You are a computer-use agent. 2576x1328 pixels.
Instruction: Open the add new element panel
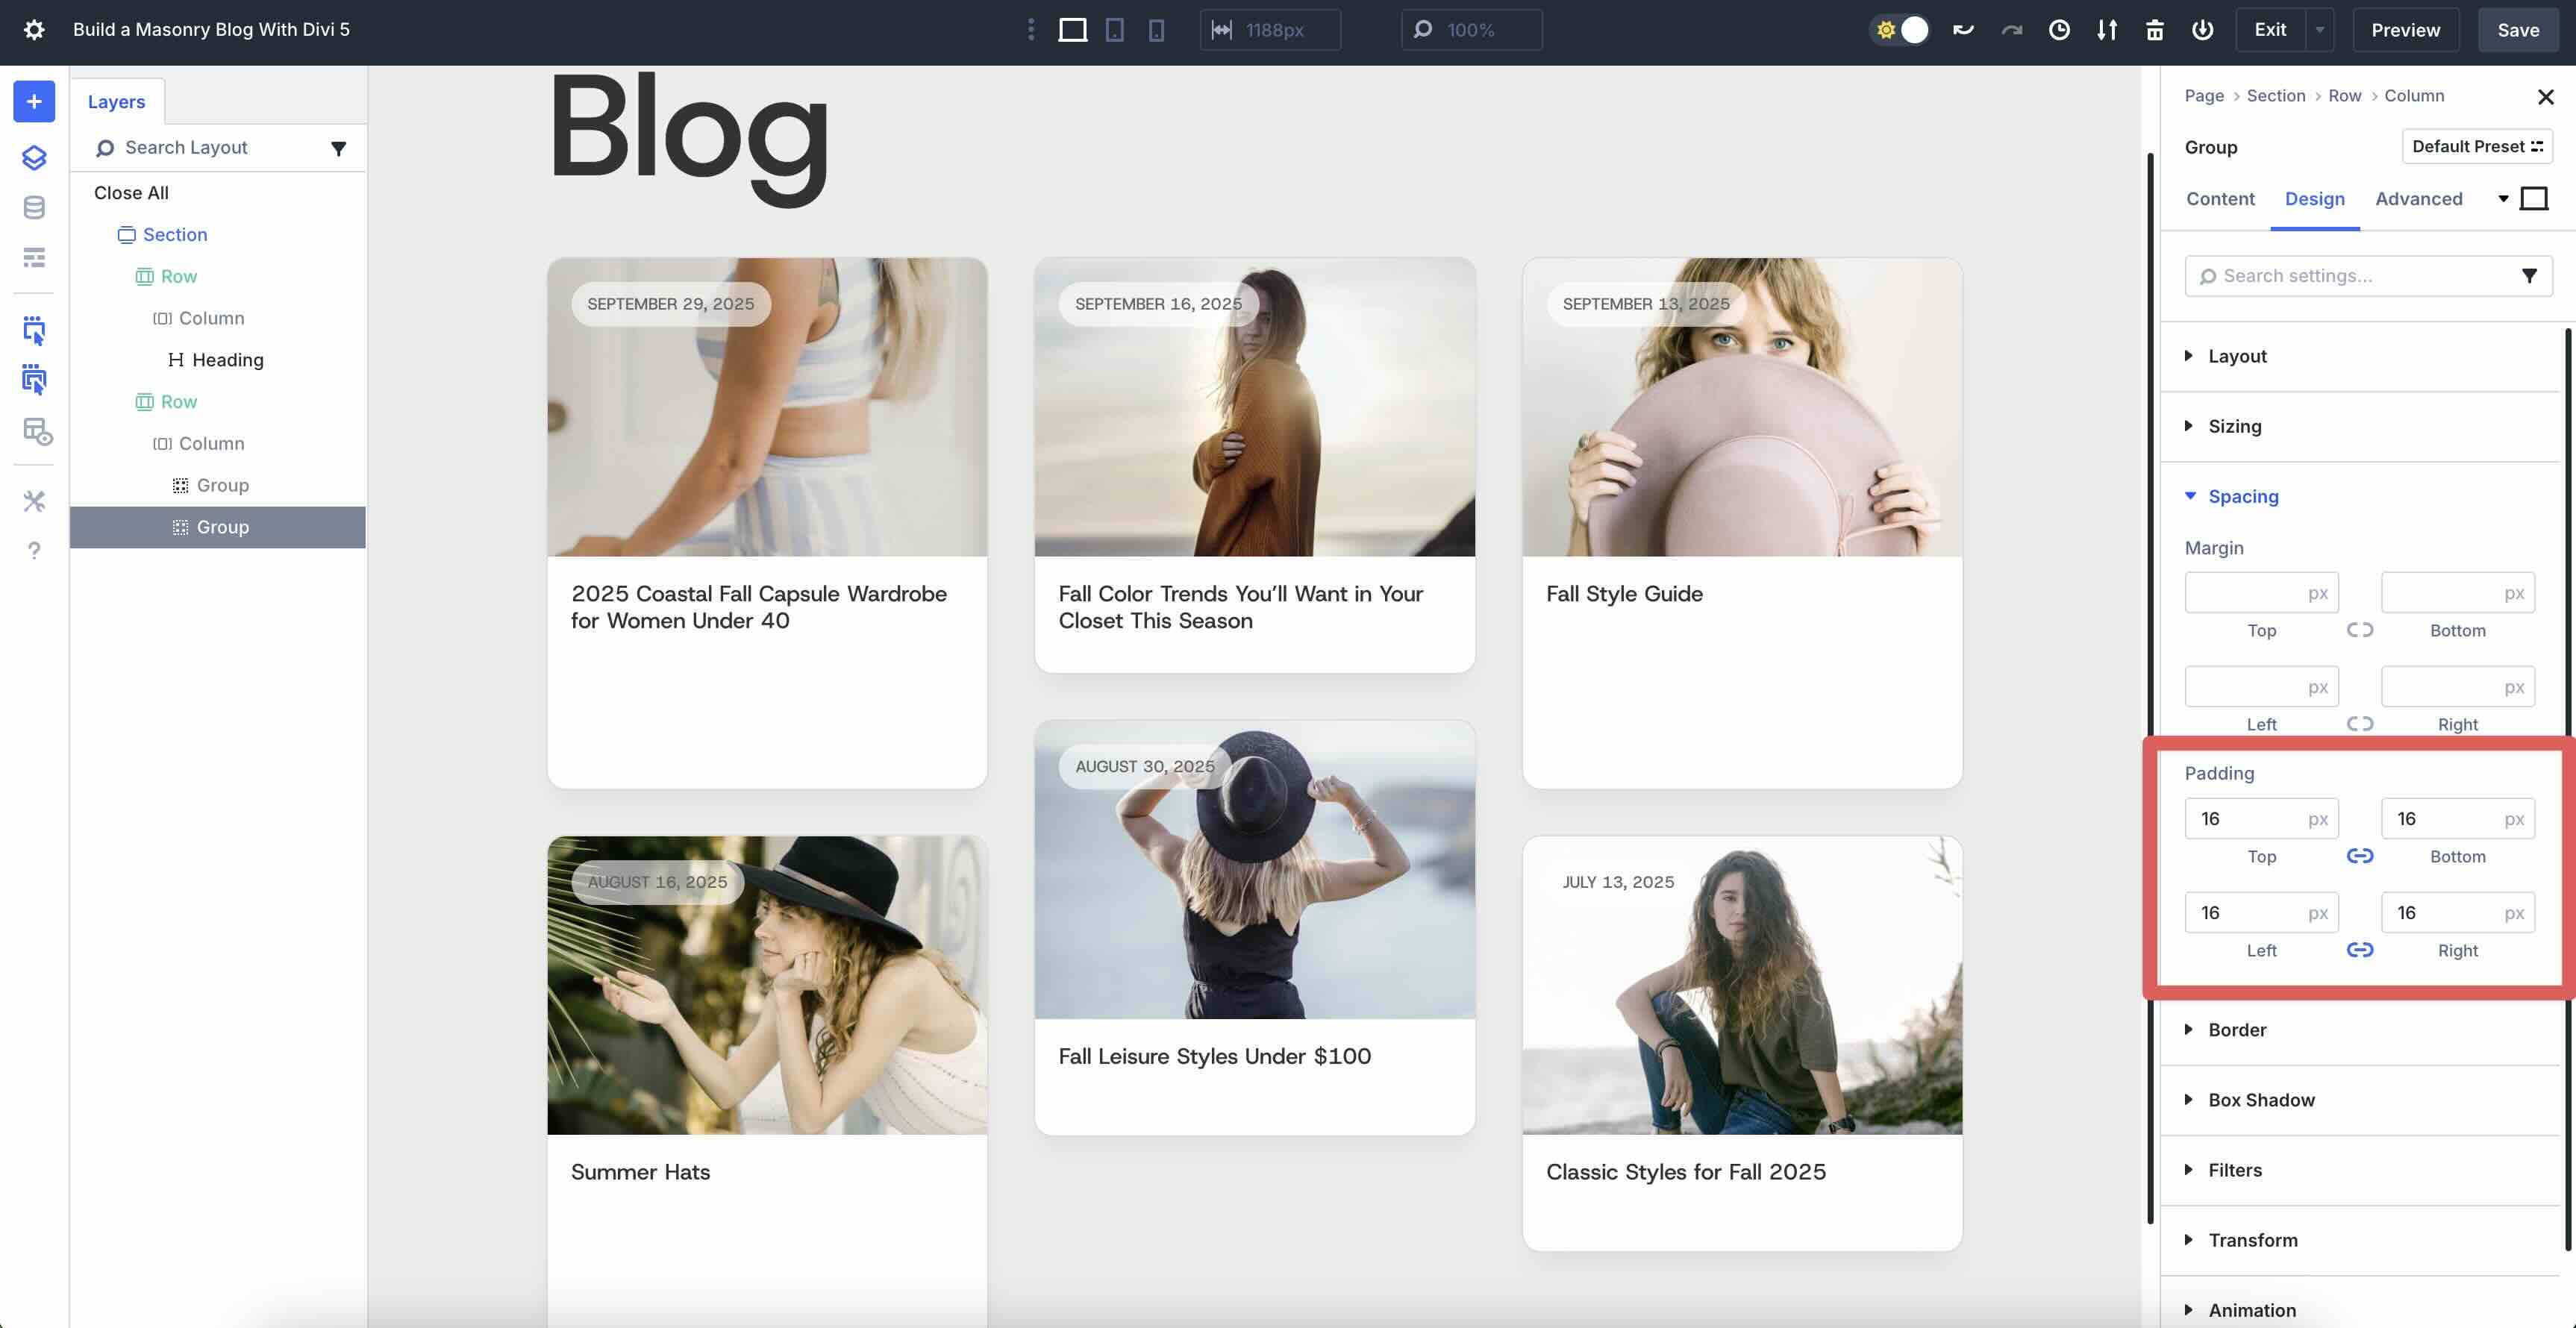(x=34, y=101)
